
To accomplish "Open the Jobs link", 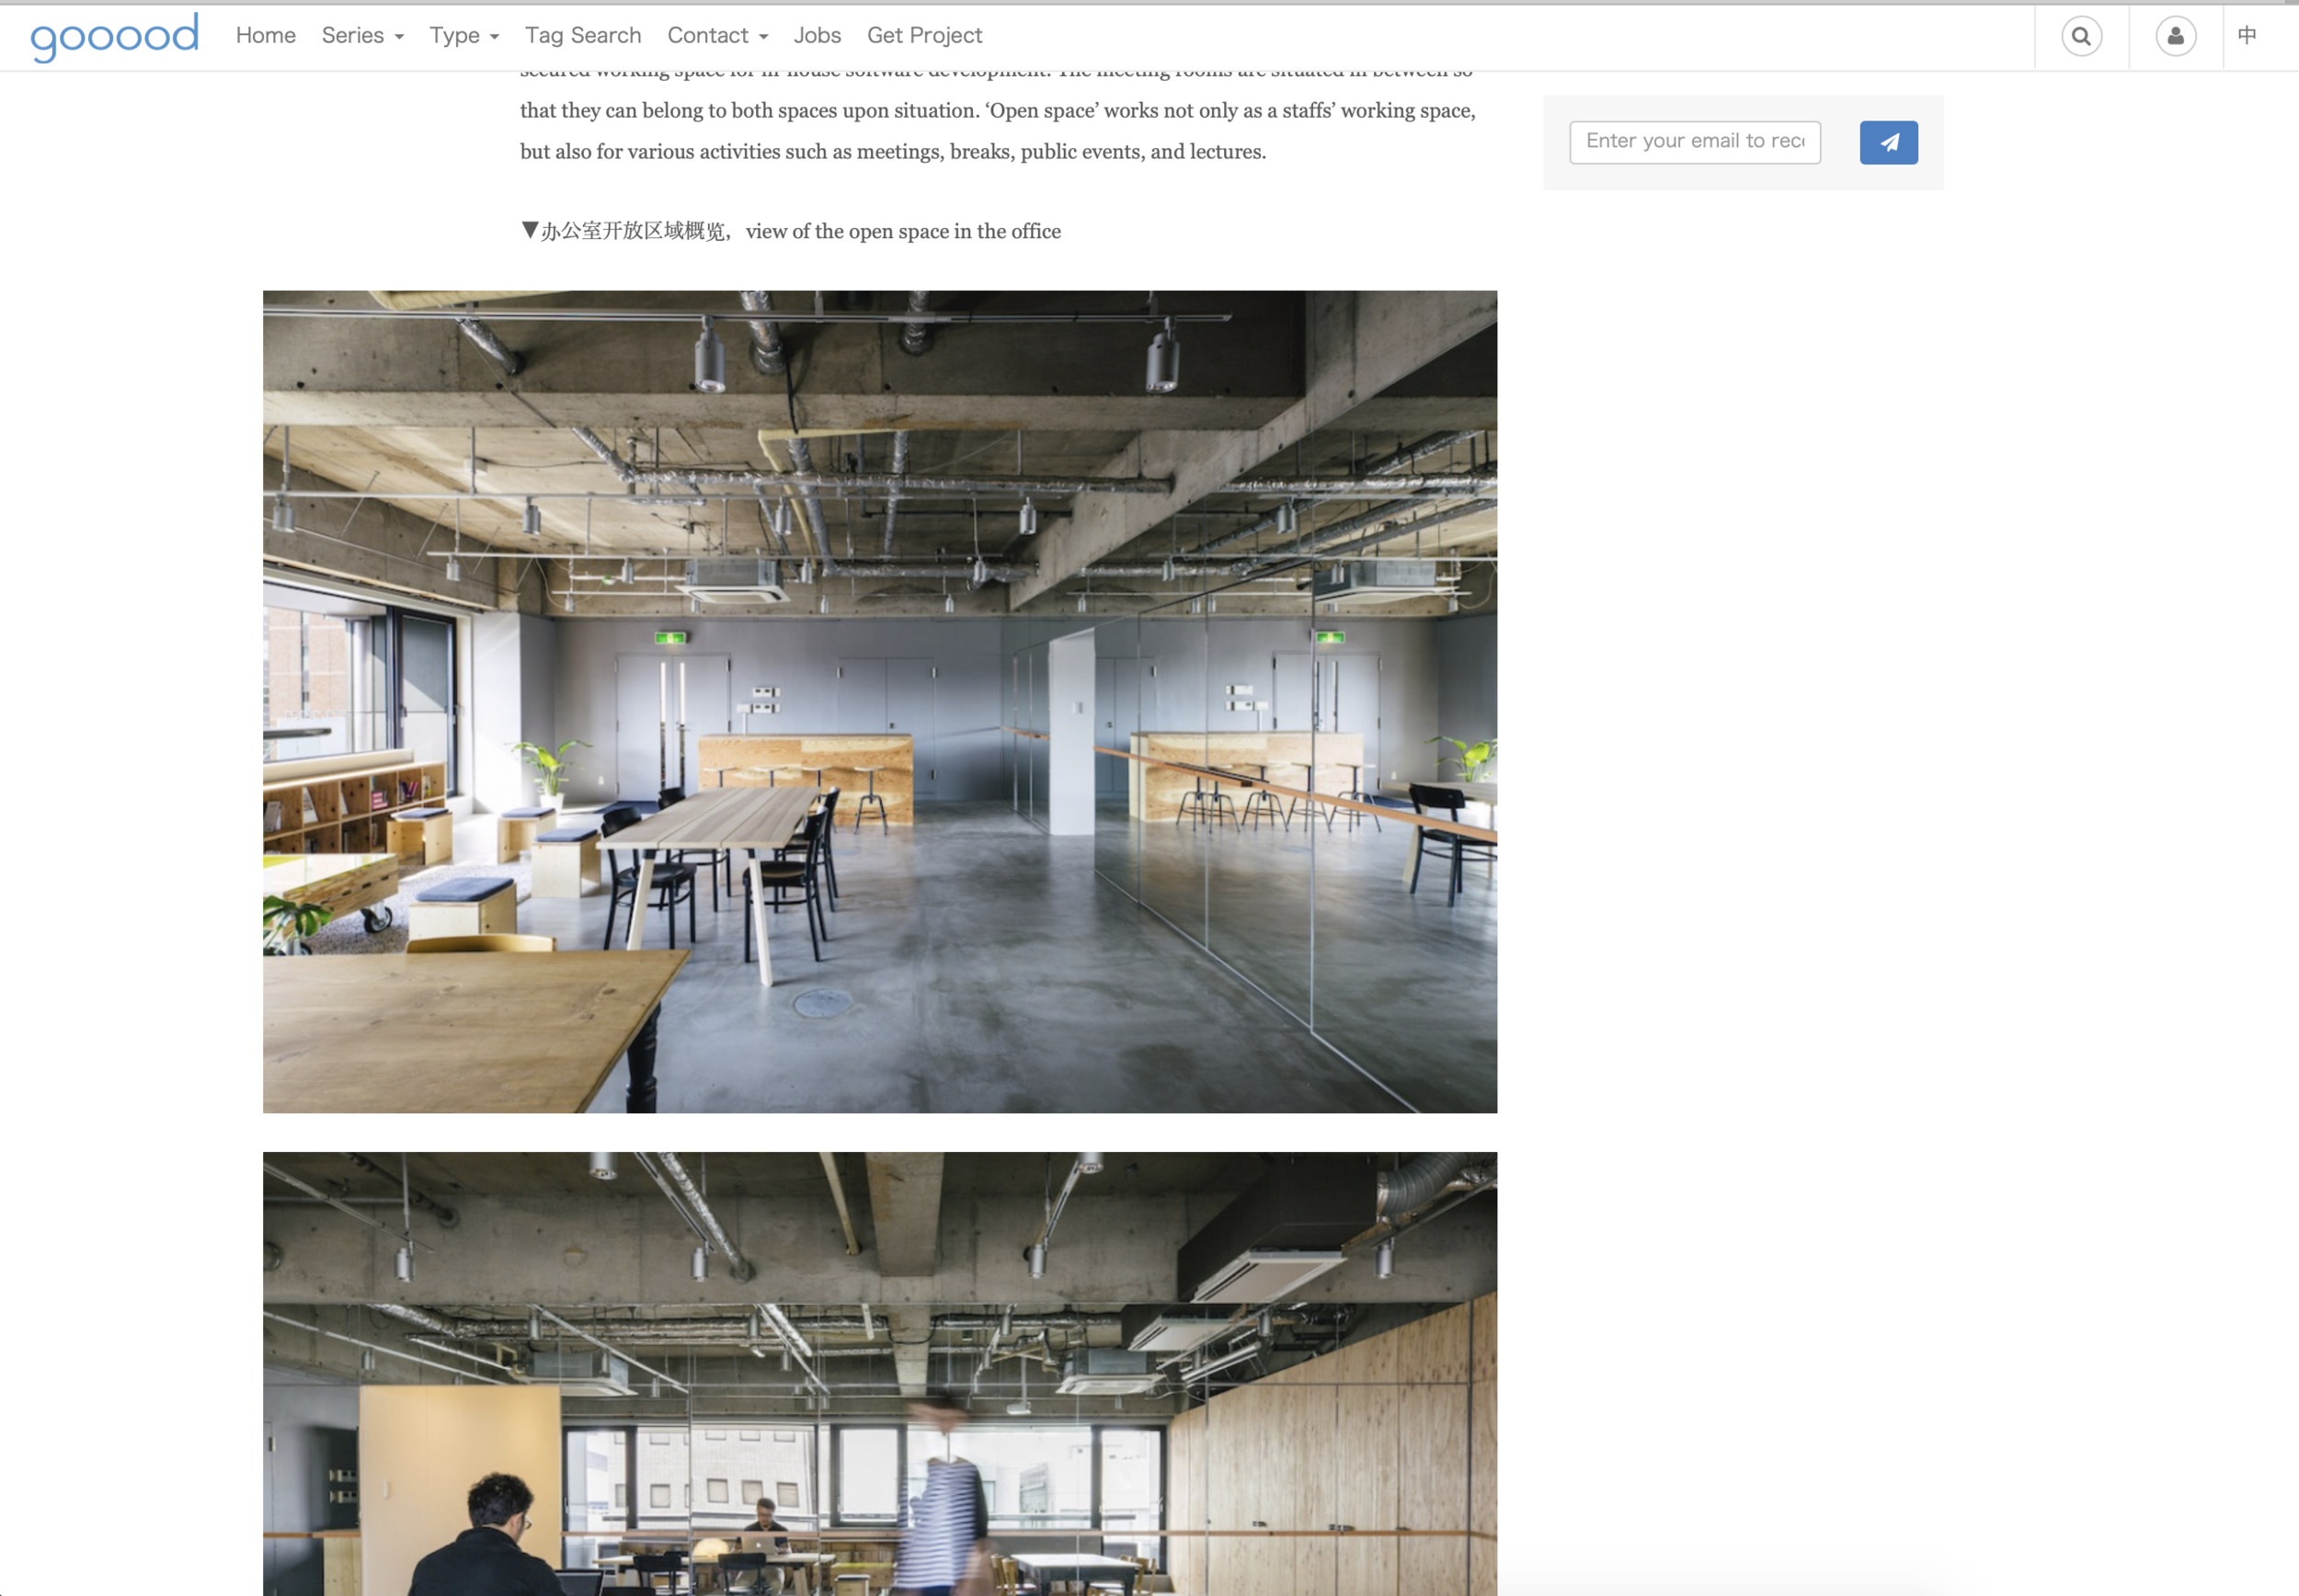I will click(816, 36).
